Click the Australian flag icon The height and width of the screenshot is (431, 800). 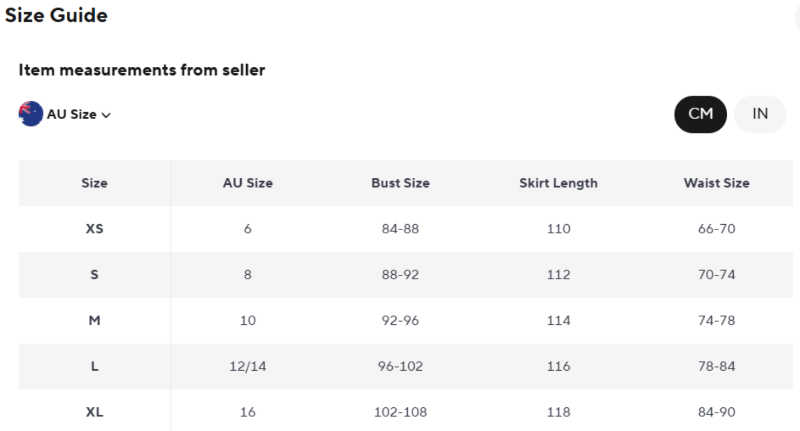click(30, 113)
